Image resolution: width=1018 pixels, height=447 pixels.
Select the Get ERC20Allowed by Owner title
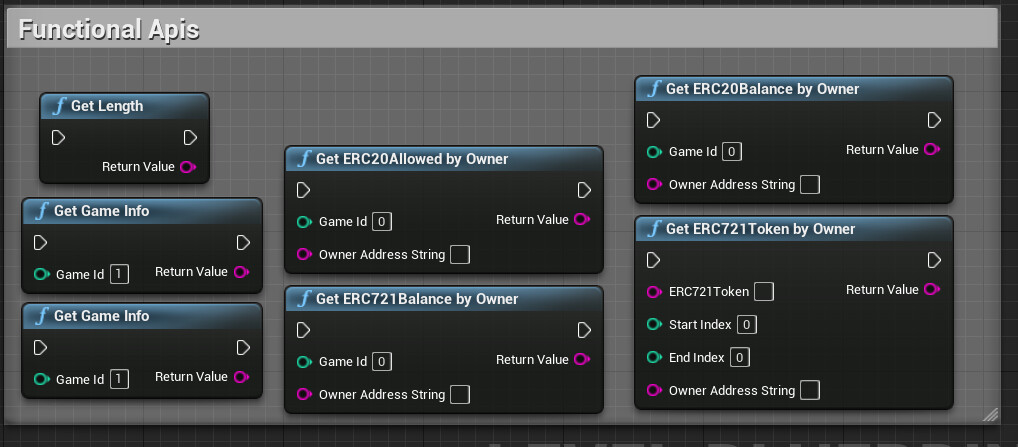412,159
